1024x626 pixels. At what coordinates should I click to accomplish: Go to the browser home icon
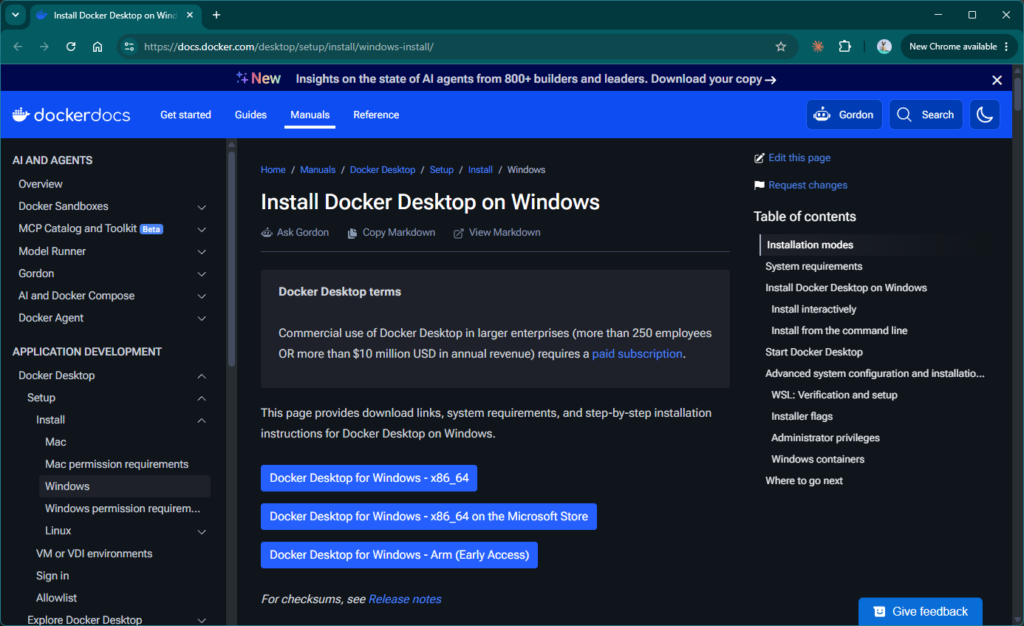pyautogui.click(x=97, y=46)
